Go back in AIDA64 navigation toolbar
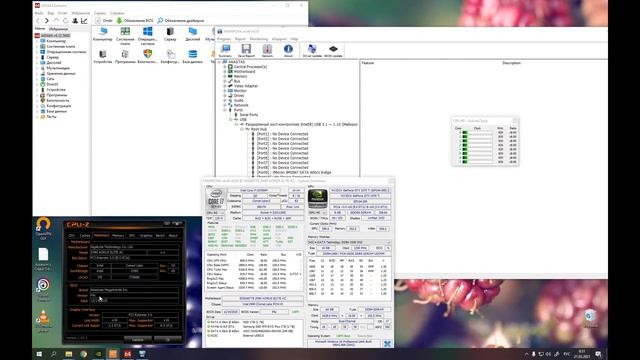The width and height of the screenshot is (640, 360). [x=38, y=20]
